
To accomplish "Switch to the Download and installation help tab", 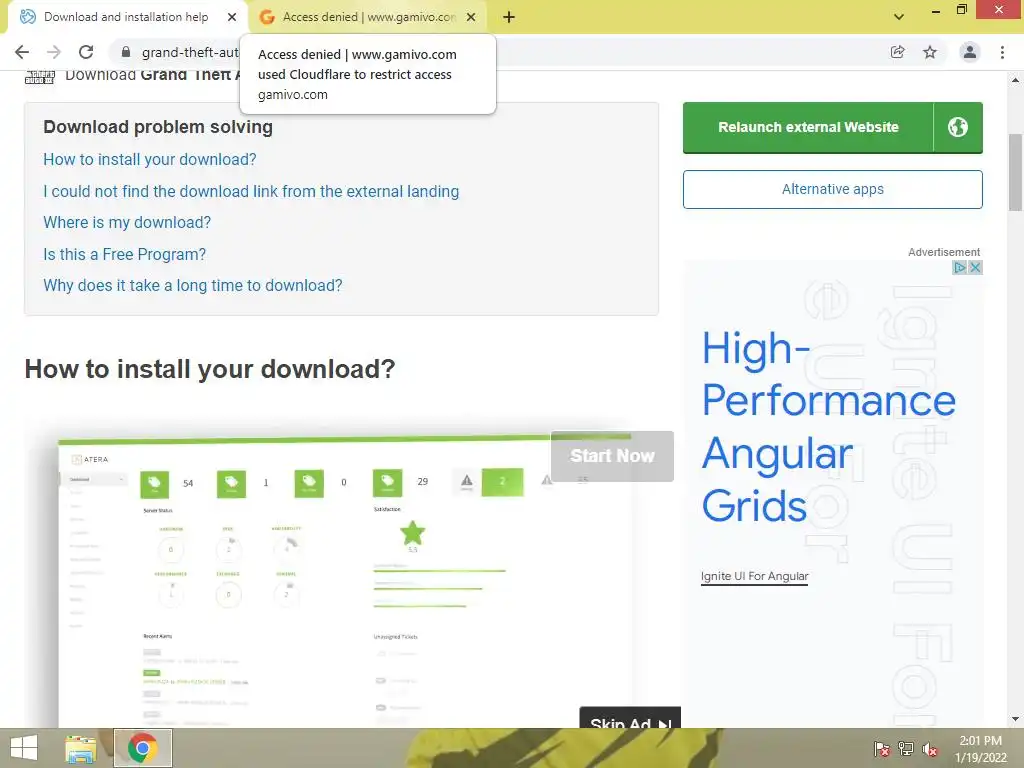I will [125, 17].
